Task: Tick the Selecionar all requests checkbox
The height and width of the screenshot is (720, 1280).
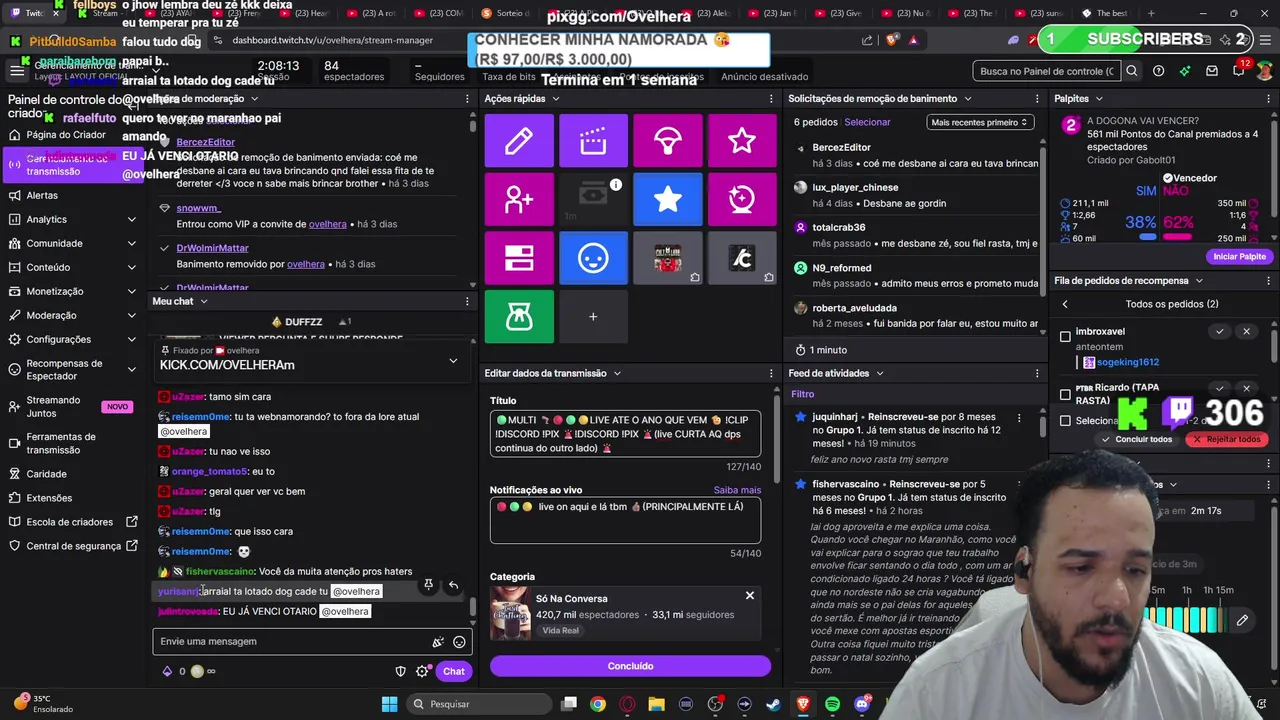Action: coord(1066,421)
